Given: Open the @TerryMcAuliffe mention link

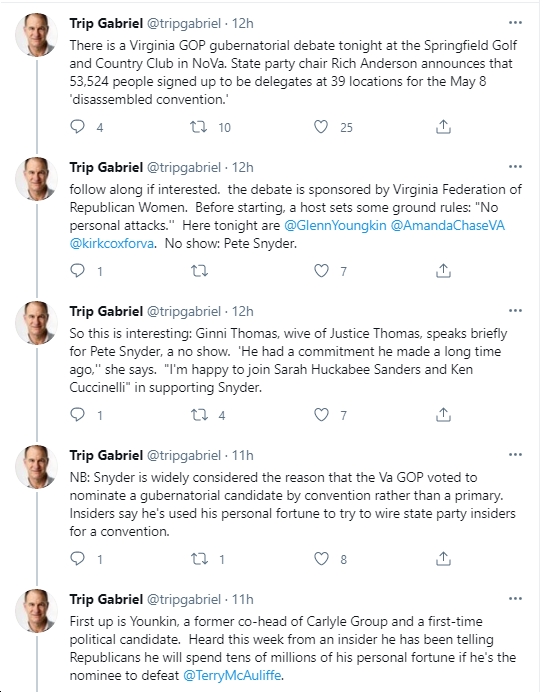Looking at the screenshot, I should click(x=232, y=675).
